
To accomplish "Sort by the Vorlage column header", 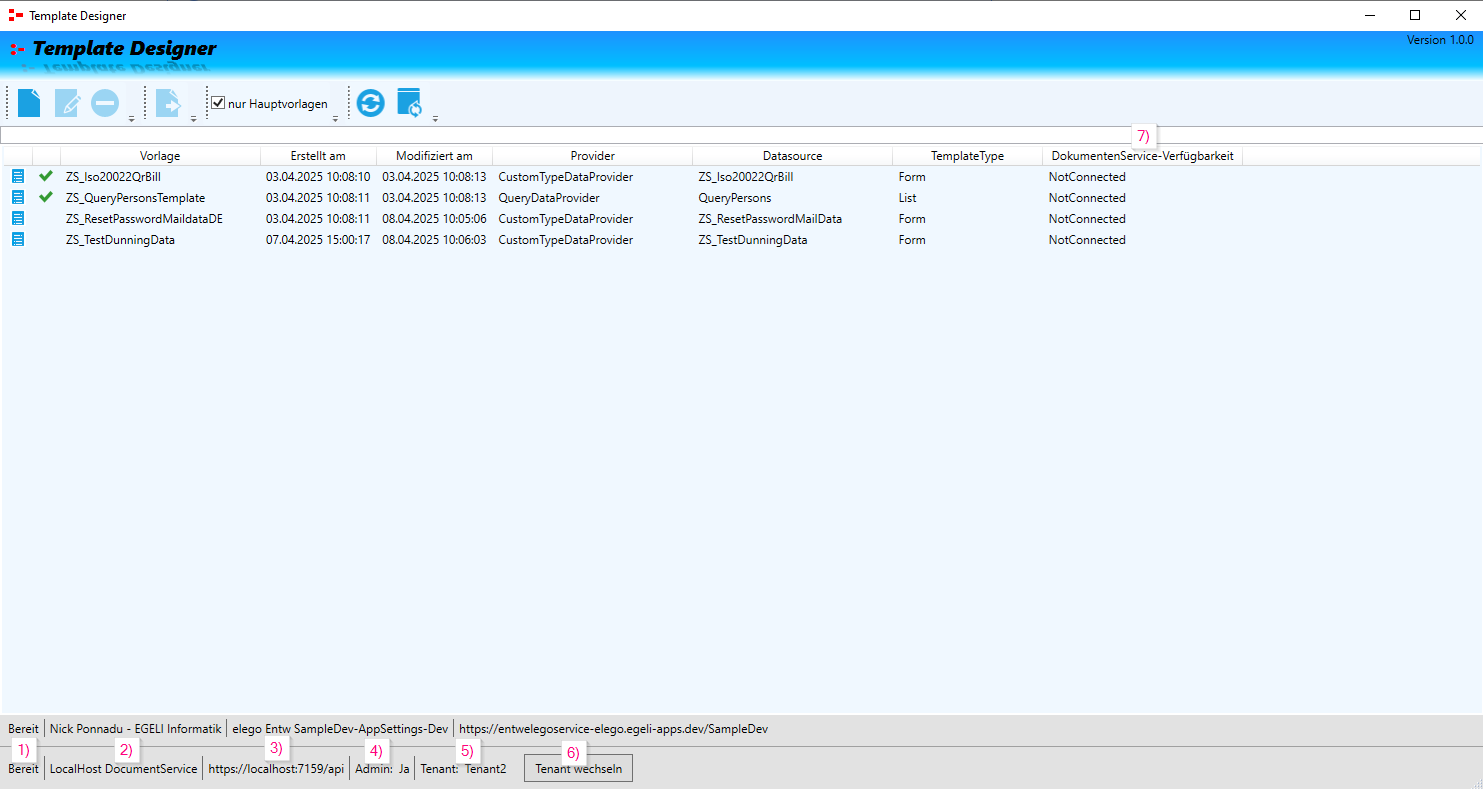I will (160, 156).
